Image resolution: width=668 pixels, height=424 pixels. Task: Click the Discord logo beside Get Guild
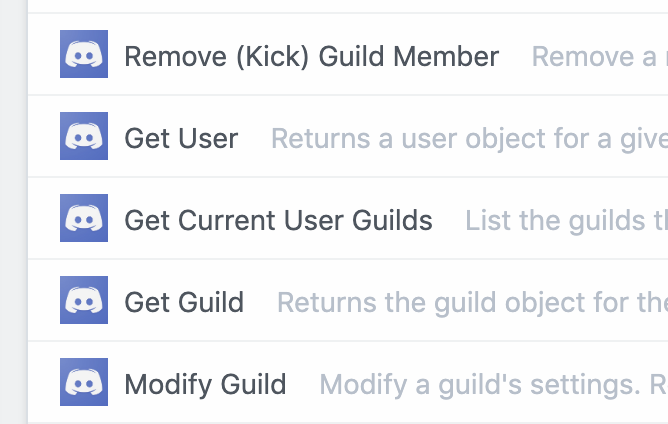click(x=85, y=301)
